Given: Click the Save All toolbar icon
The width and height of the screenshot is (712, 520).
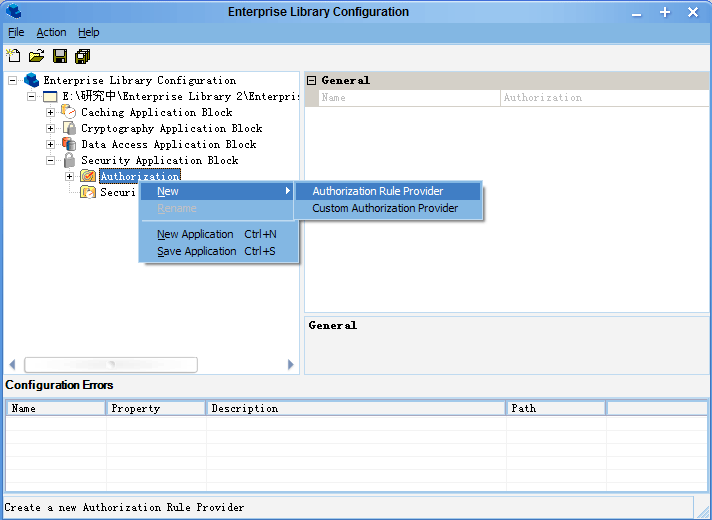Looking at the screenshot, I should pyautogui.click(x=83, y=56).
